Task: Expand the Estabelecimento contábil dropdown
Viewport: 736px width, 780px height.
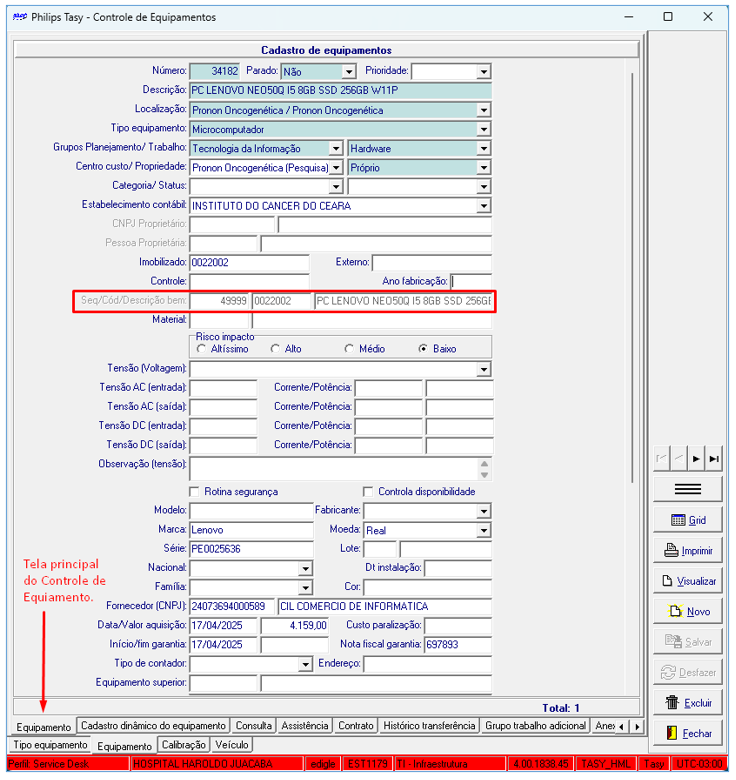Action: click(483, 205)
